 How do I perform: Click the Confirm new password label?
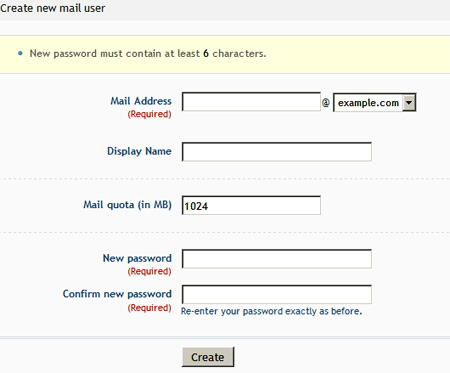point(117,294)
